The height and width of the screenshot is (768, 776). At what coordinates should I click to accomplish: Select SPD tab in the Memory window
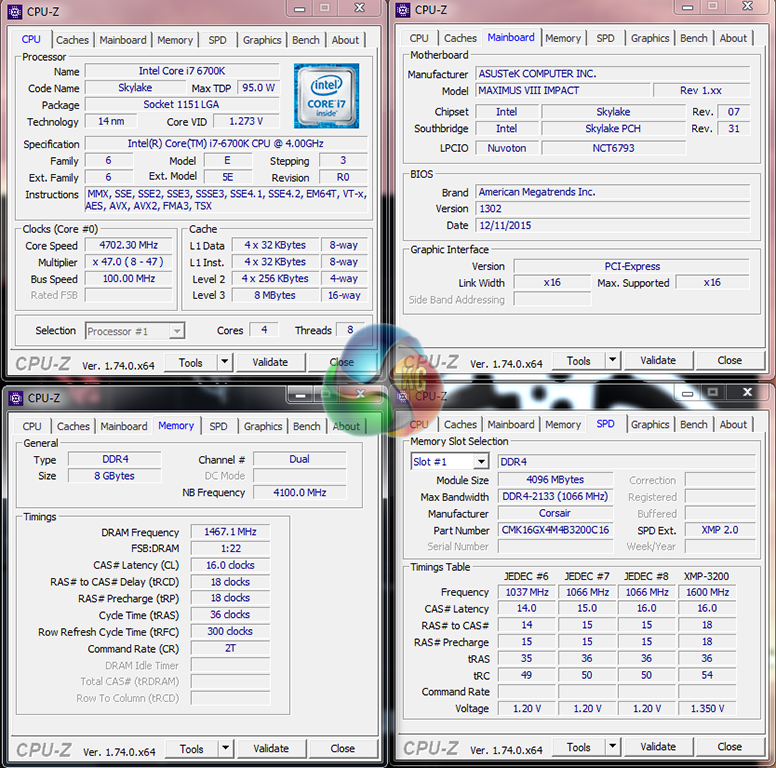click(x=218, y=426)
